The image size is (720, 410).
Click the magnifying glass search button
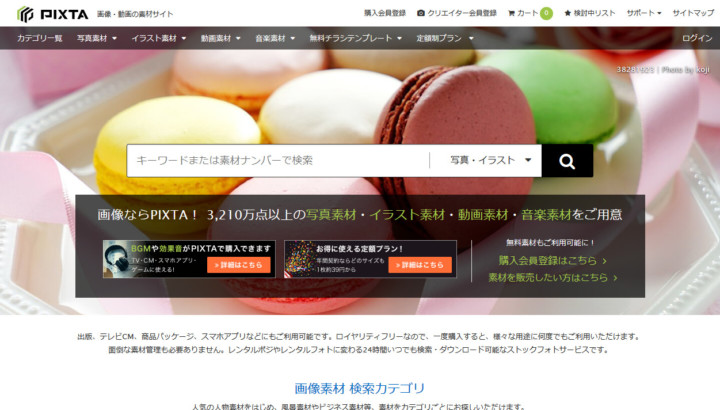click(567, 160)
